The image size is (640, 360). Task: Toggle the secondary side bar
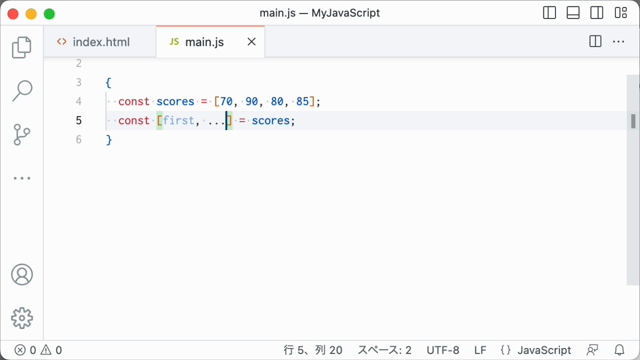(597, 13)
